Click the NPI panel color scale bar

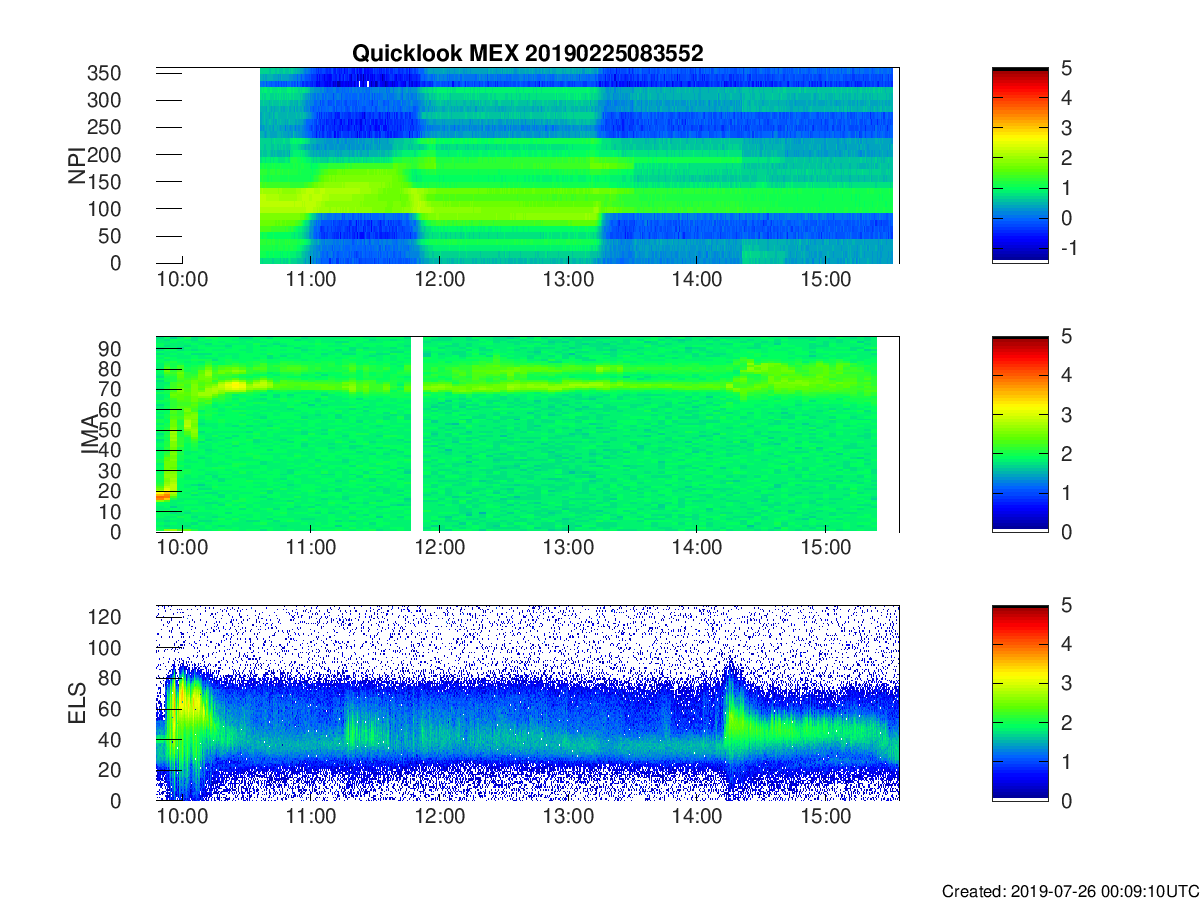pyautogui.click(x=1020, y=165)
